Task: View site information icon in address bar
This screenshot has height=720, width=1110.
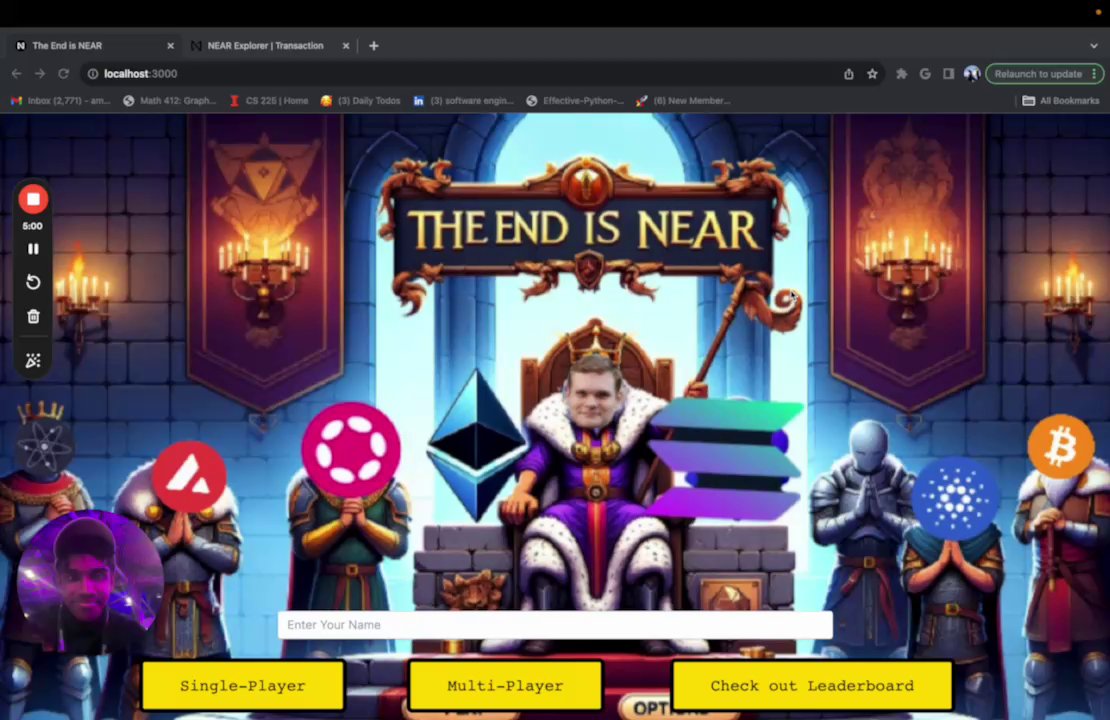Action: pos(93,74)
